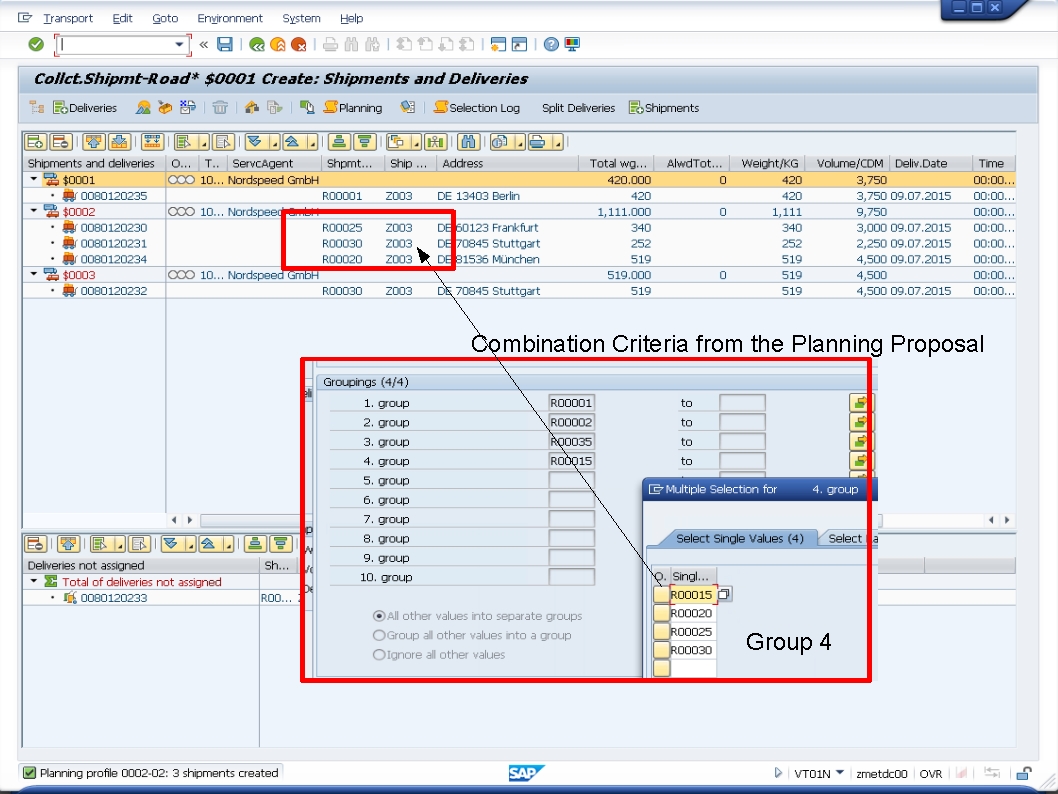This screenshot has width=1058, height=794.
Task: Click the Planning icon in the application toolbar
Action: 330,108
